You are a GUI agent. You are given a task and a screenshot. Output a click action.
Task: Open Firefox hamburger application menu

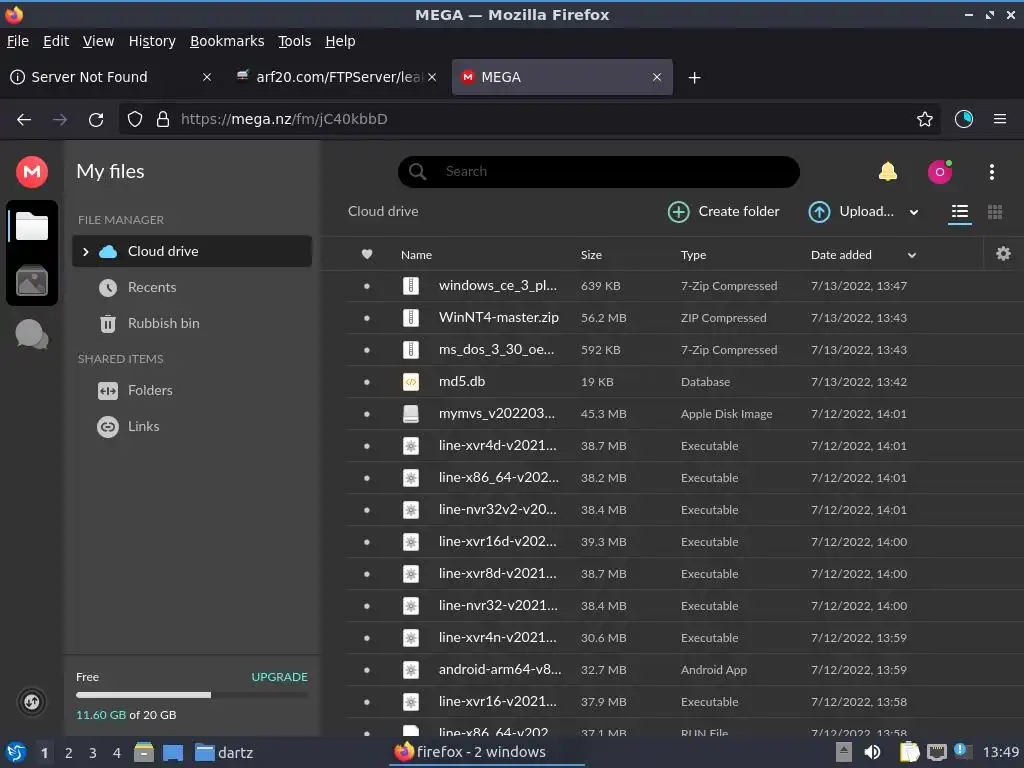[x=999, y=120]
